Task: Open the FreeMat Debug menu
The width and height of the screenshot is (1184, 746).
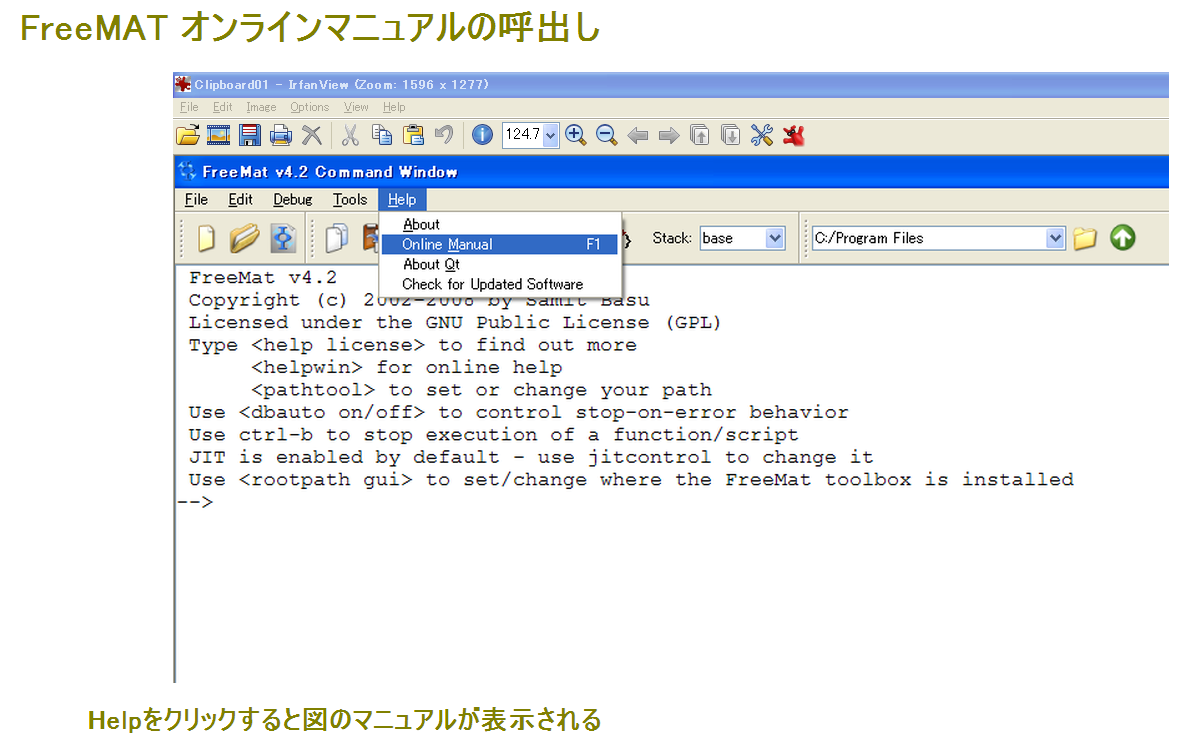Action: (x=293, y=199)
